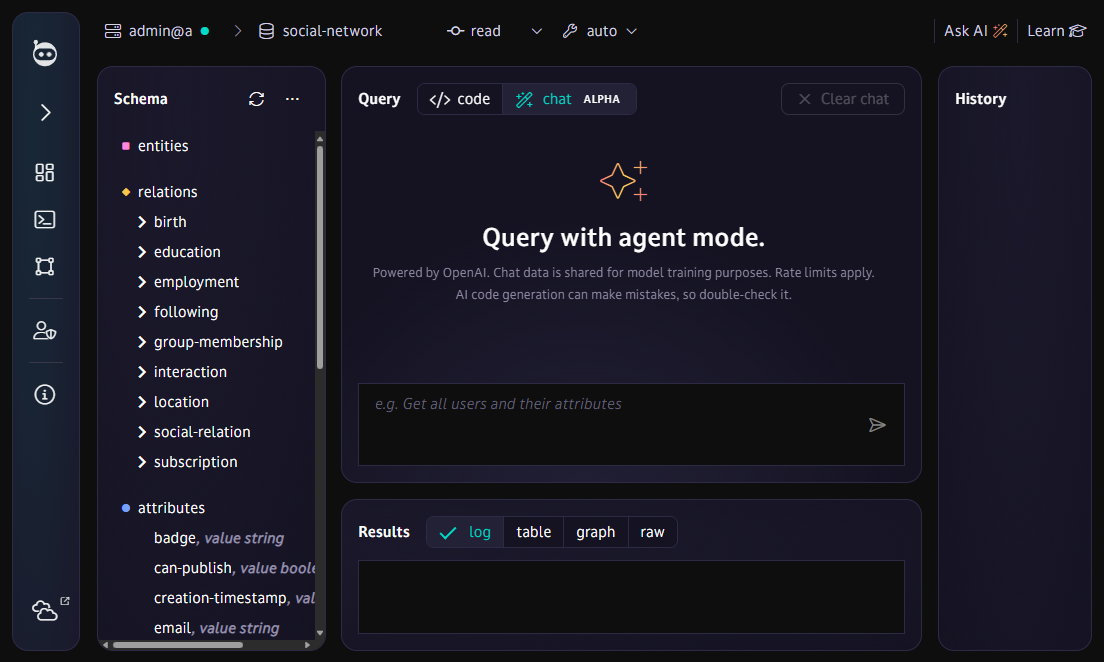Click the yellow relations diamond icon
This screenshot has width=1104, height=662.
coord(126,192)
